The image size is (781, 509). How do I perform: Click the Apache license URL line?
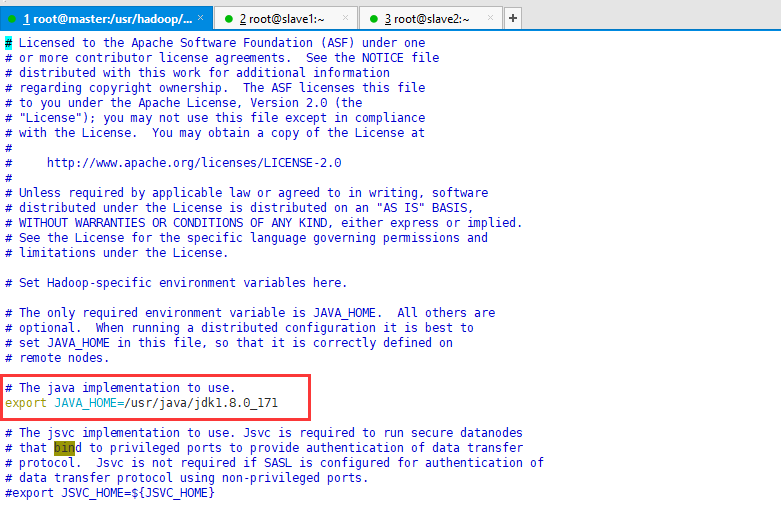point(173,163)
